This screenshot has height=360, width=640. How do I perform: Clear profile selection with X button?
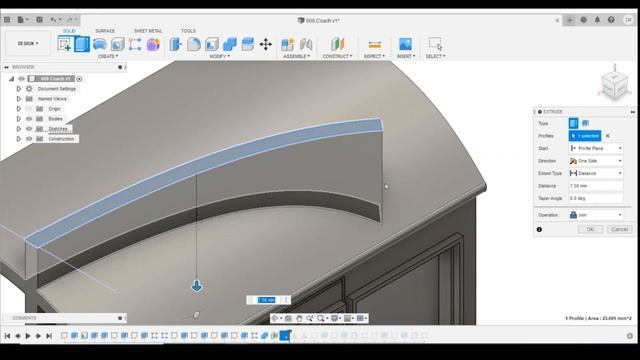pyautogui.click(x=607, y=136)
